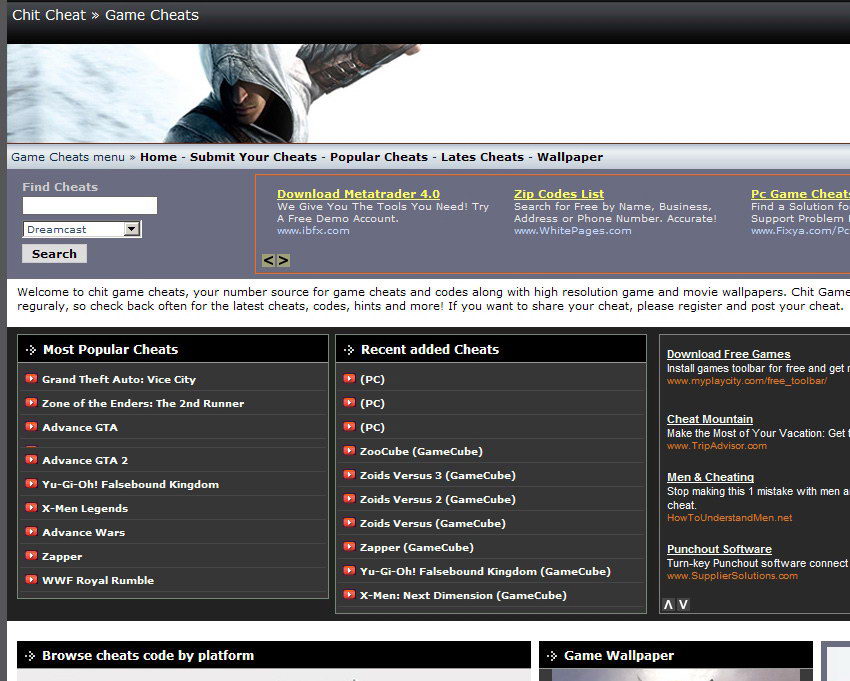This screenshot has height=681, width=850.
Task: Open Pc Game Cheats ad link
Action: click(x=800, y=194)
